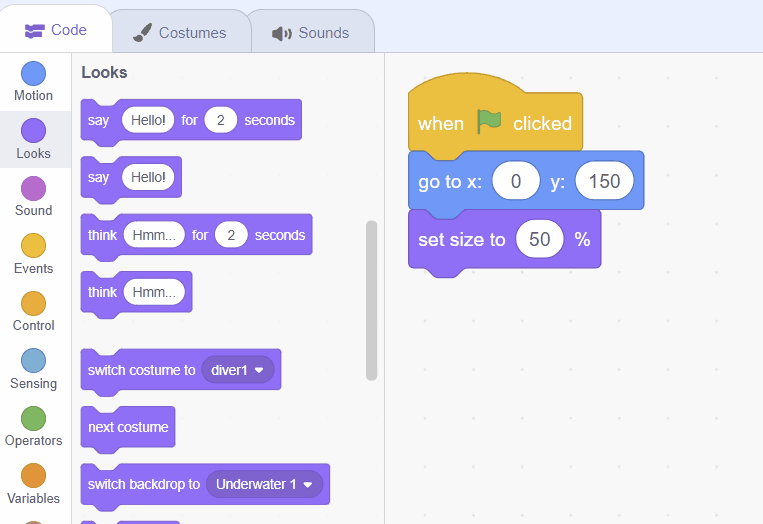Click the next costume block
Screen dimensions: 763x524
click(x=128, y=427)
